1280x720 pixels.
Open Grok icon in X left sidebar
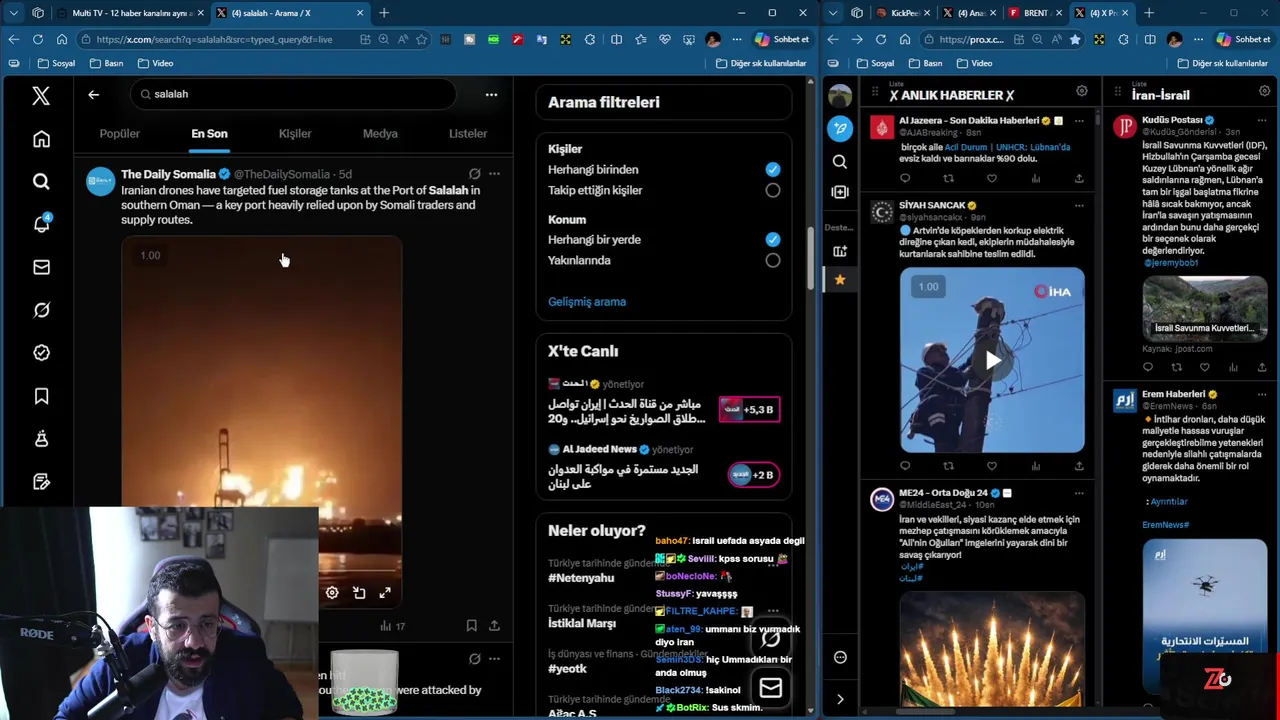click(x=41, y=310)
